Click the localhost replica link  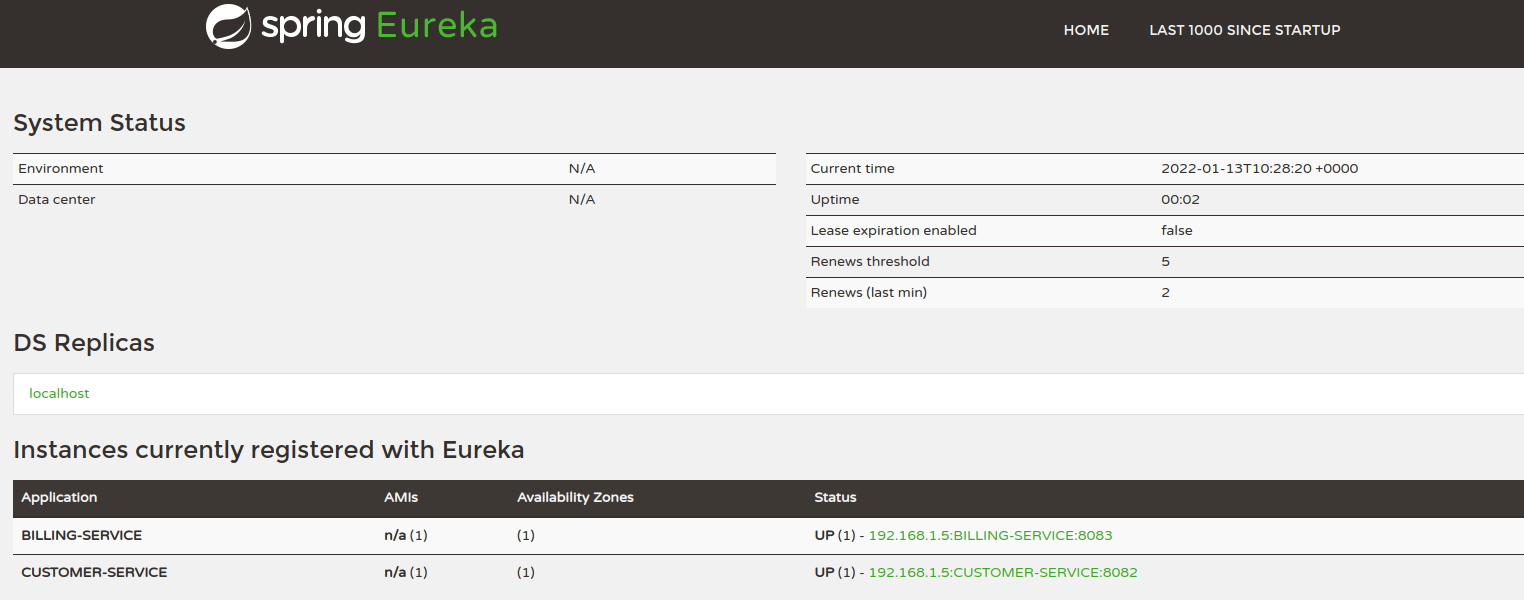(x=59, y=394)
